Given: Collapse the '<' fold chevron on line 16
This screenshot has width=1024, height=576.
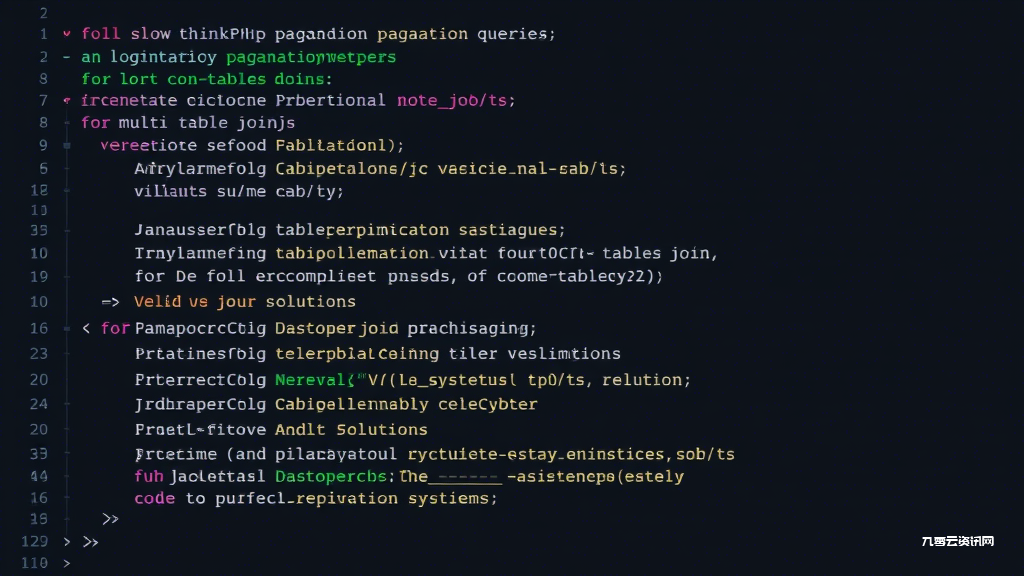Looking at the screenshot, I should [86, 328].
